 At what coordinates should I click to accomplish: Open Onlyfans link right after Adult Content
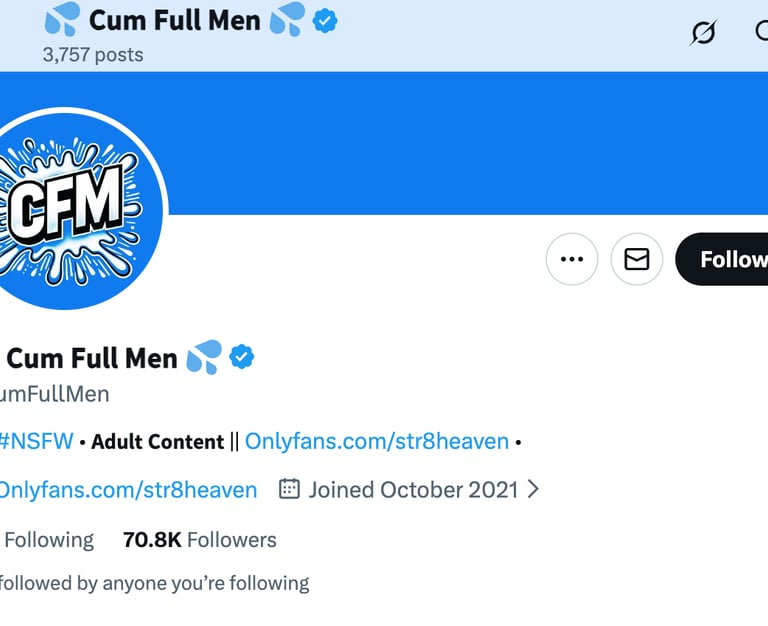coord(377,441)
